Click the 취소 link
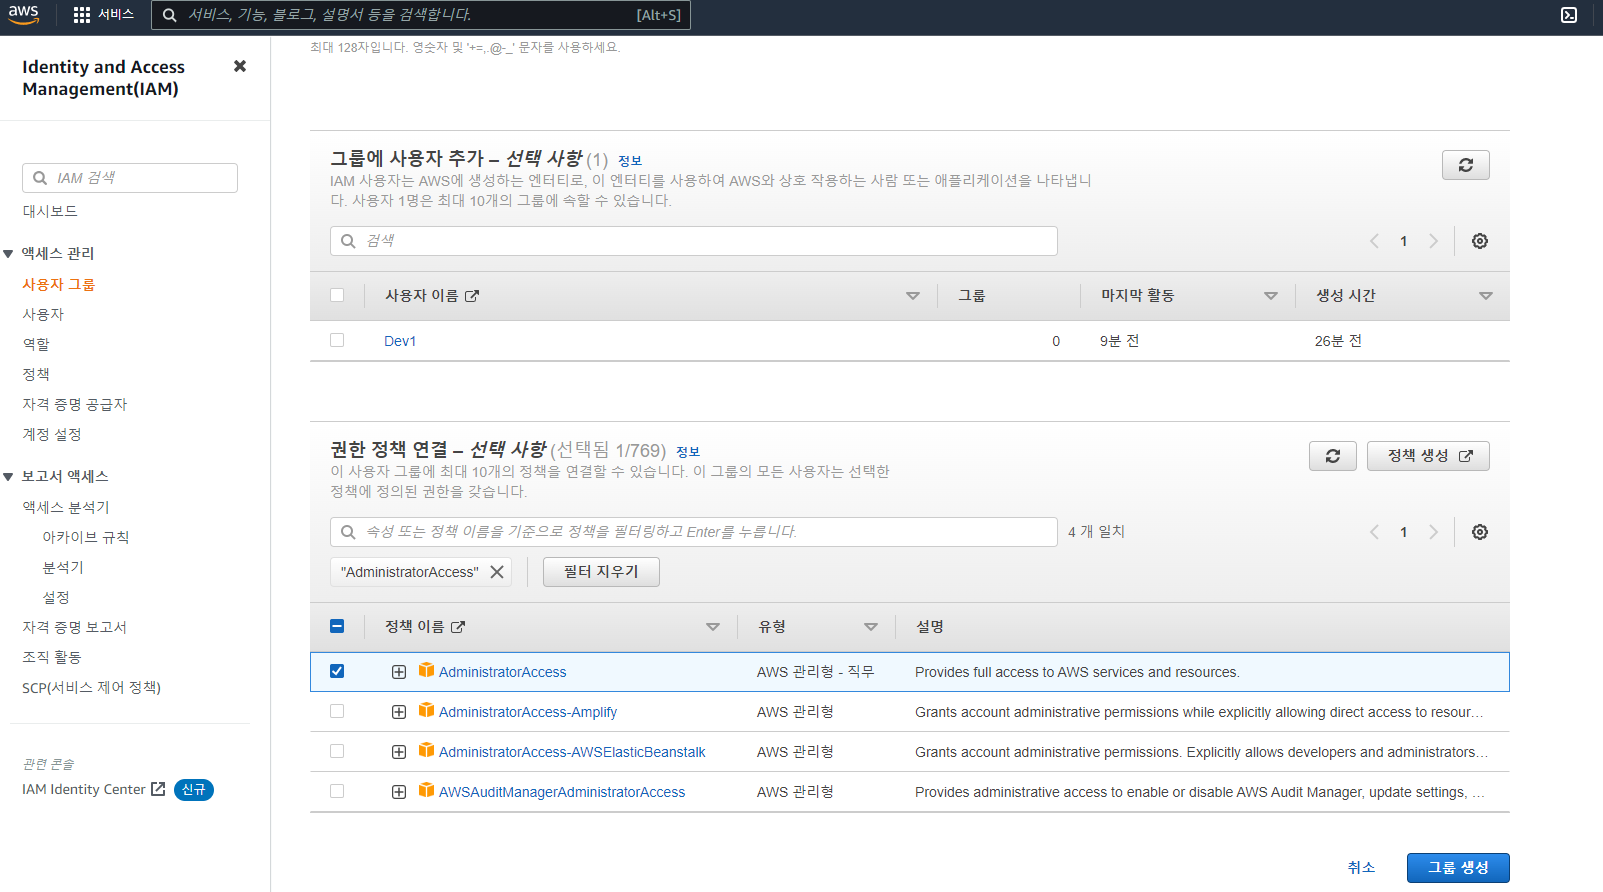The image size is (1603, 892). 1361,868
